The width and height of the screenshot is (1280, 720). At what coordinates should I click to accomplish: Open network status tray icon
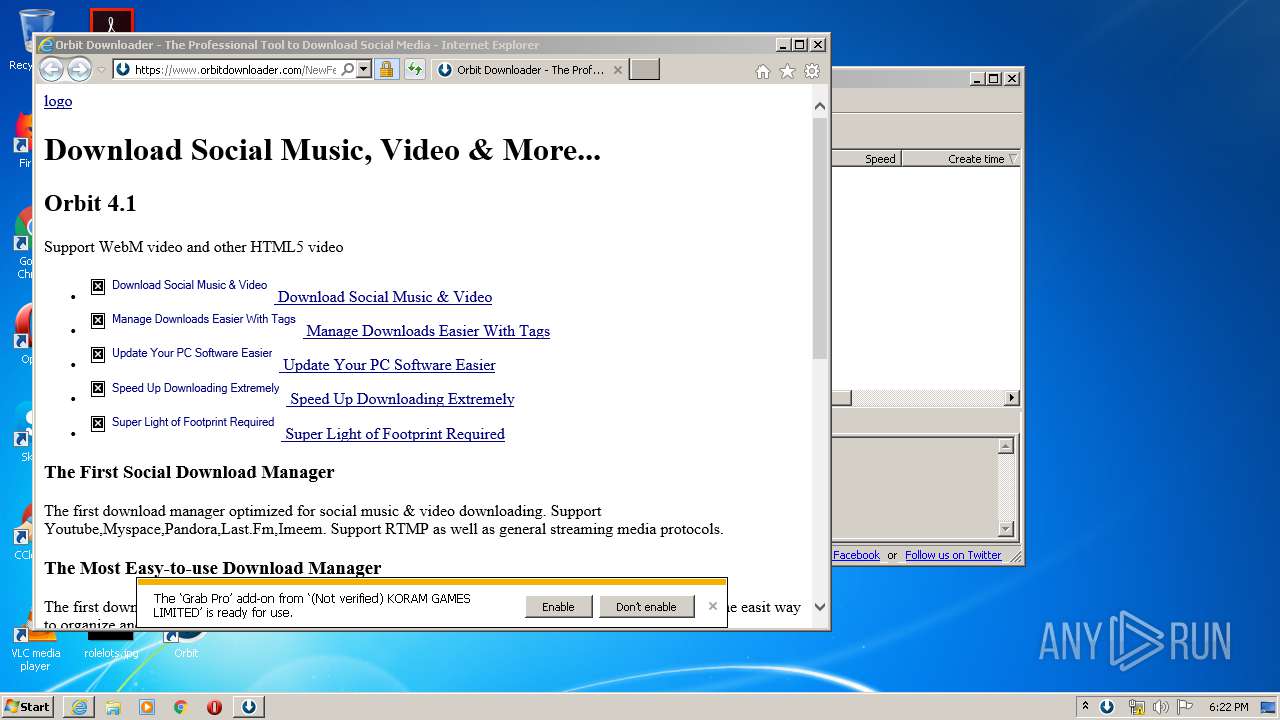pos(1136,707)
